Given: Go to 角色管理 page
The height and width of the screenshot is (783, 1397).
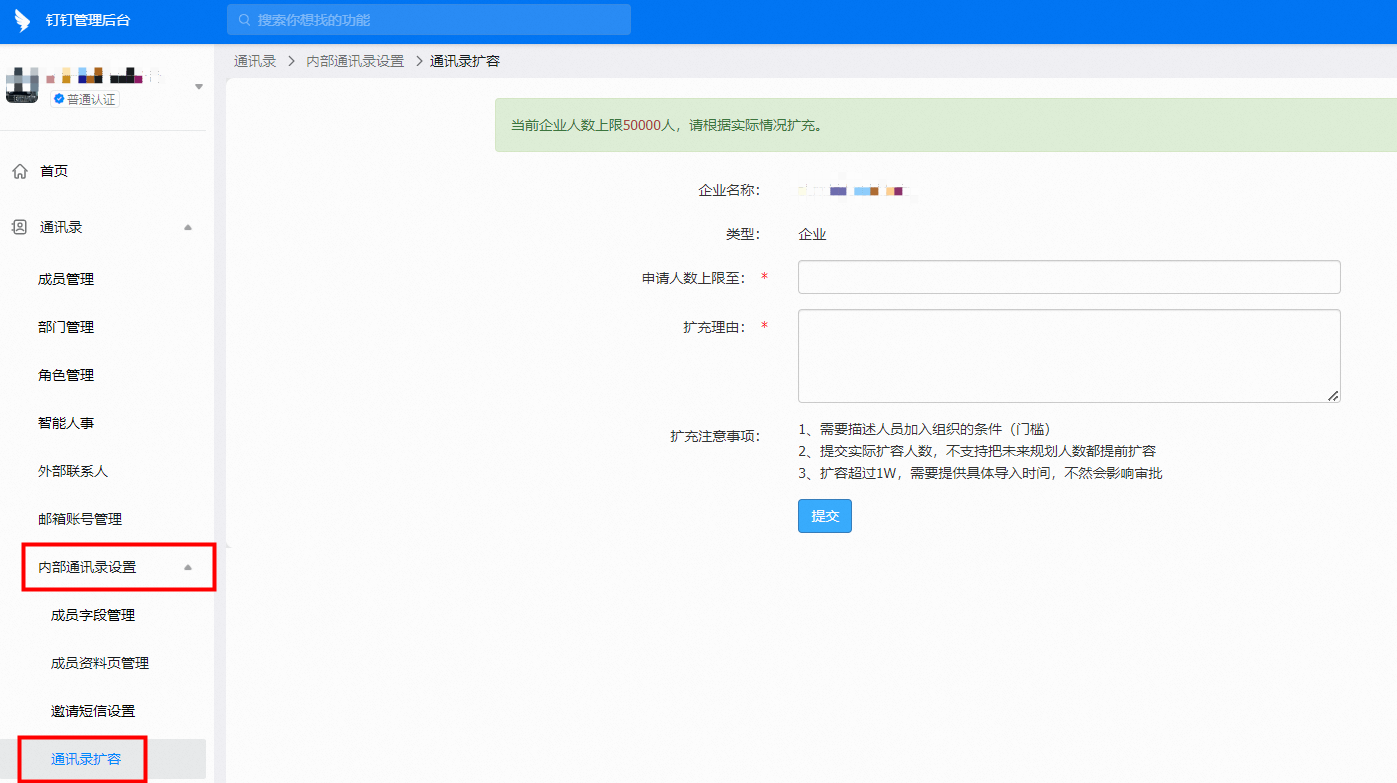Looking at the screenshot, I should [x=66, y=376].
